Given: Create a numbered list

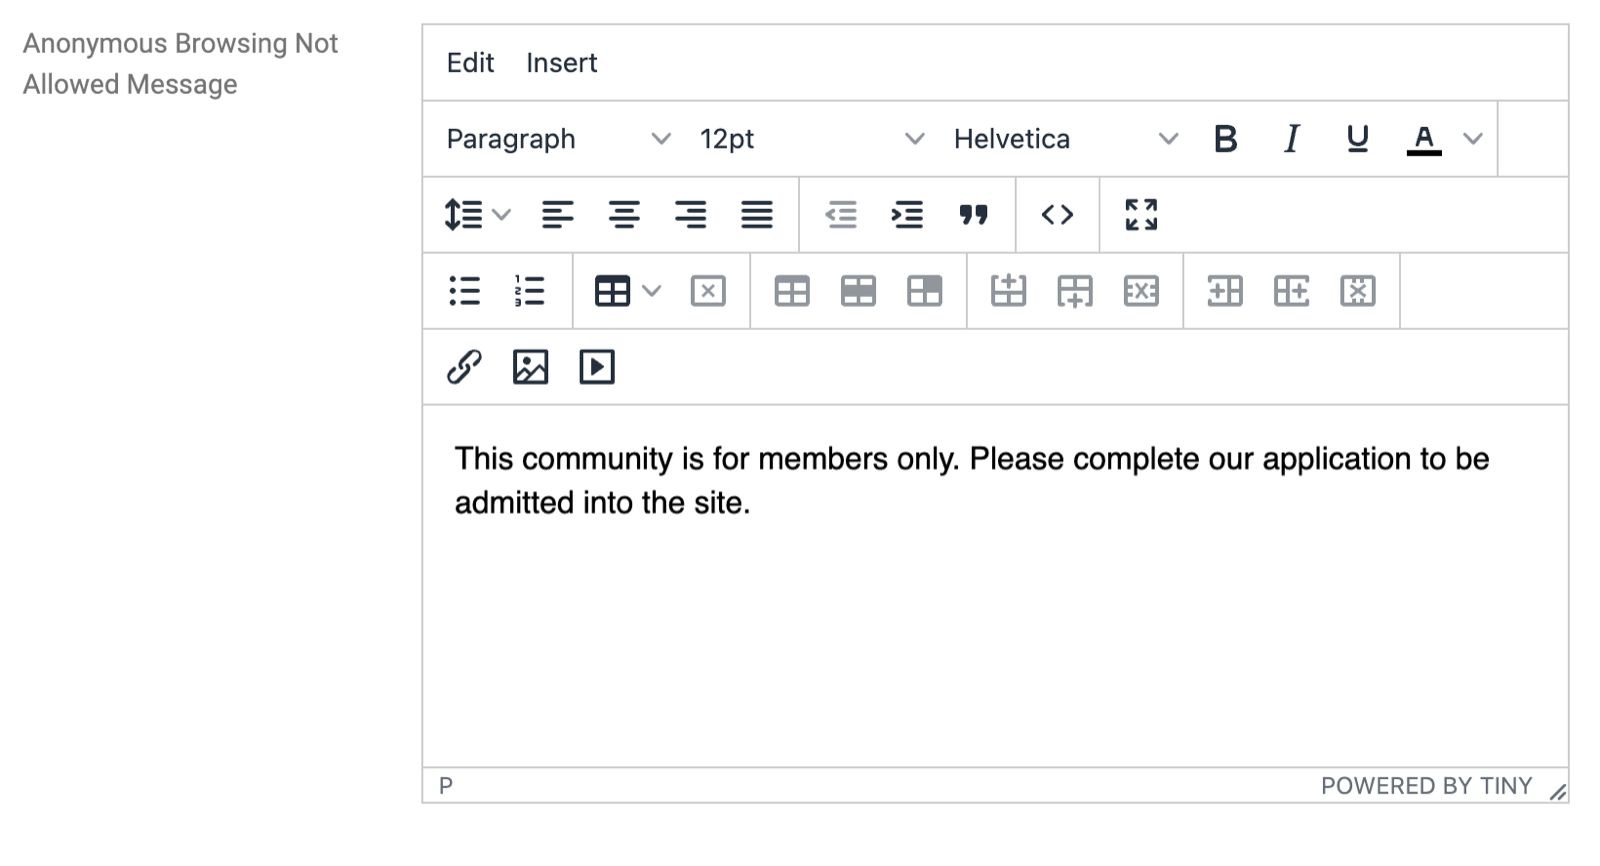Looking at the screenshot, I should click(529, 291).
